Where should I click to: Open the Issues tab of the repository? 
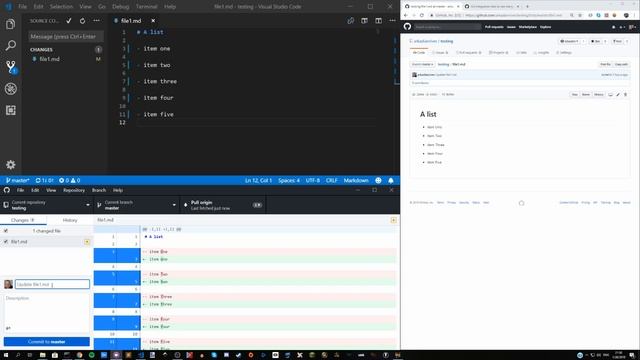[440, 53]
